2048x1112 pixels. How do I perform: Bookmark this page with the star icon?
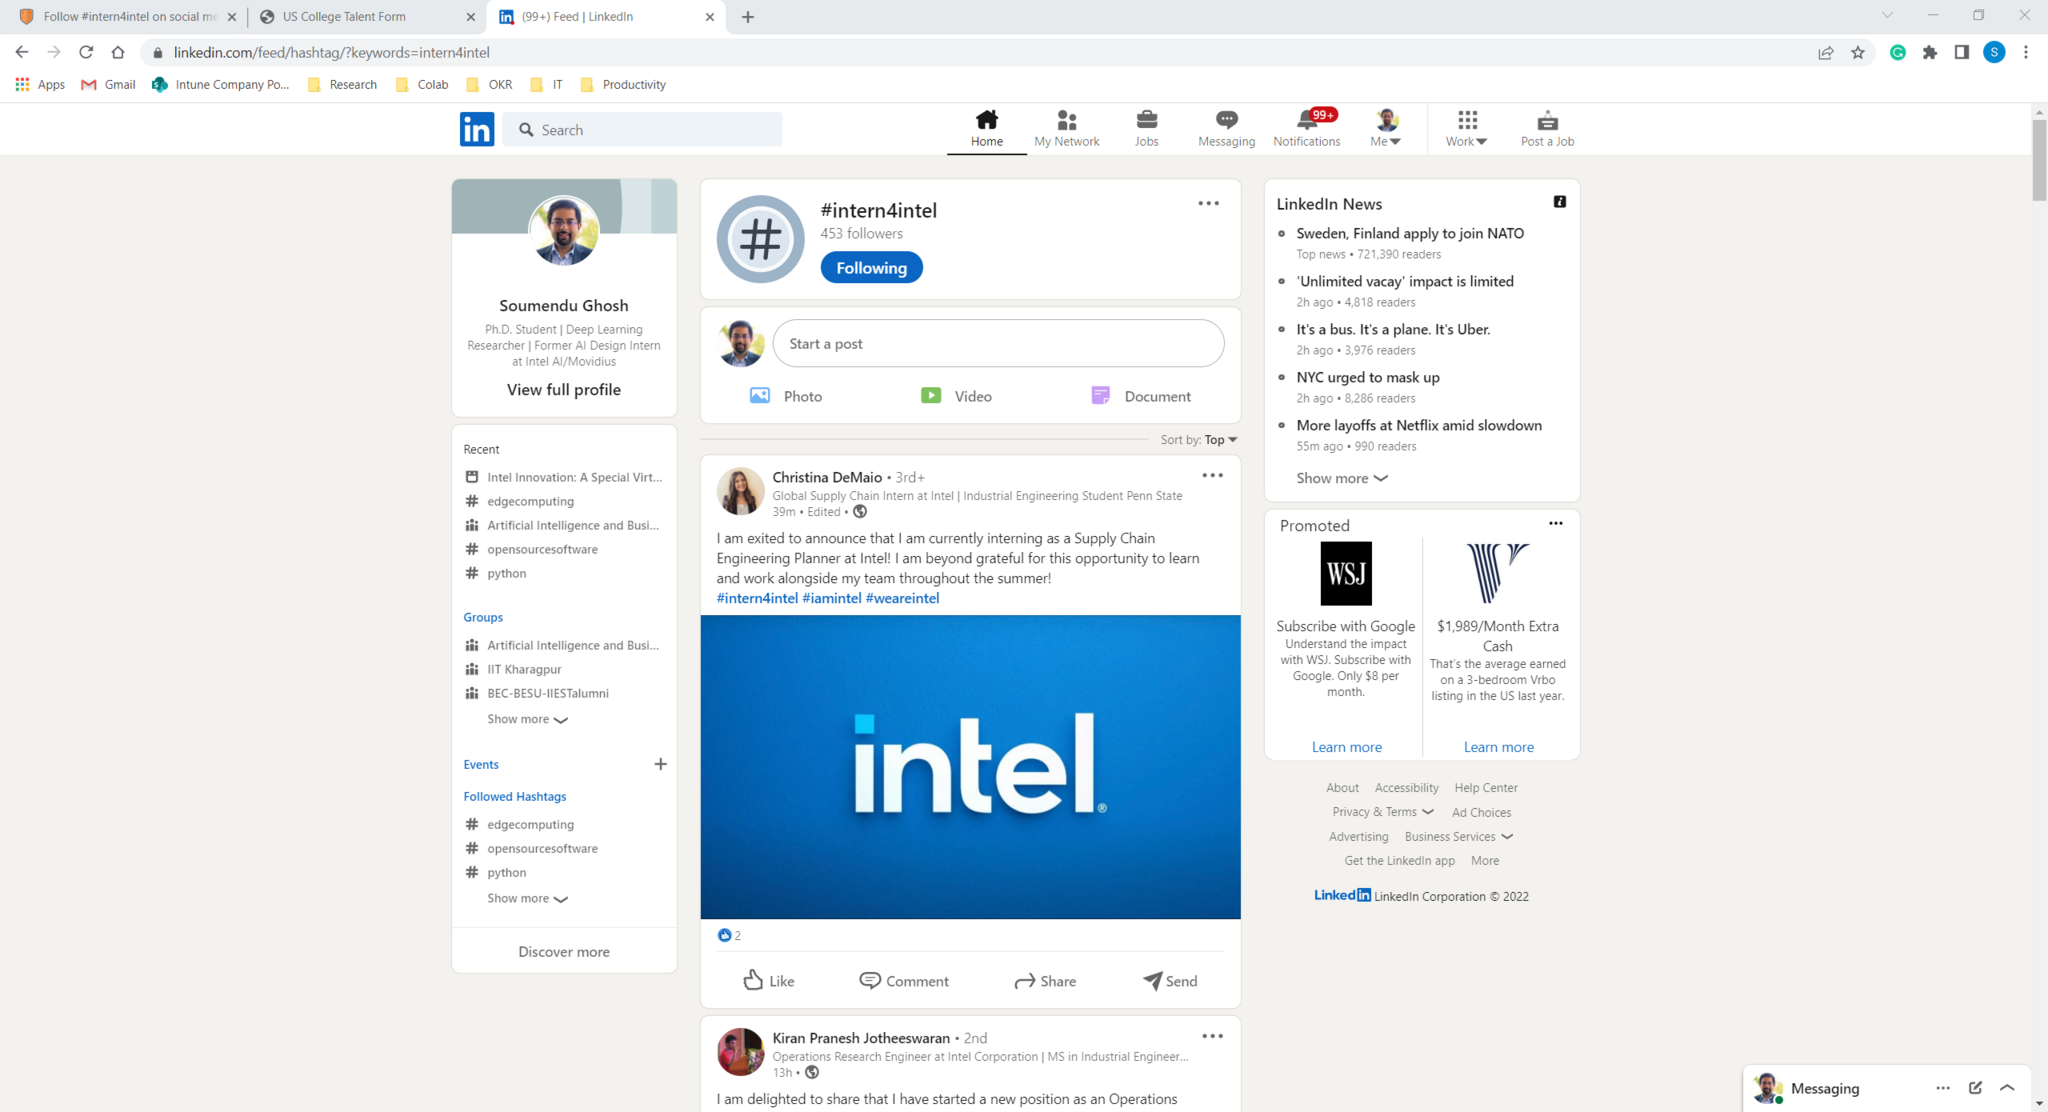coord(1858,53)
